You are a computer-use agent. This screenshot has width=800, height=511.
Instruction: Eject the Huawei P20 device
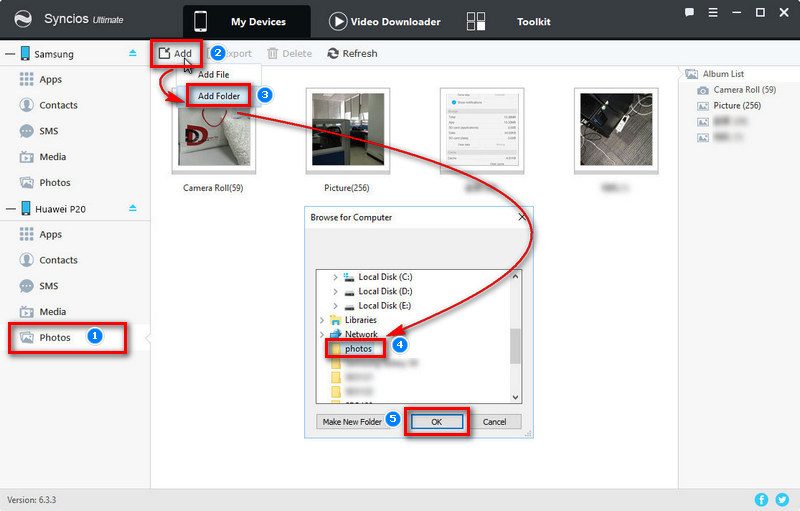(133, 208)
